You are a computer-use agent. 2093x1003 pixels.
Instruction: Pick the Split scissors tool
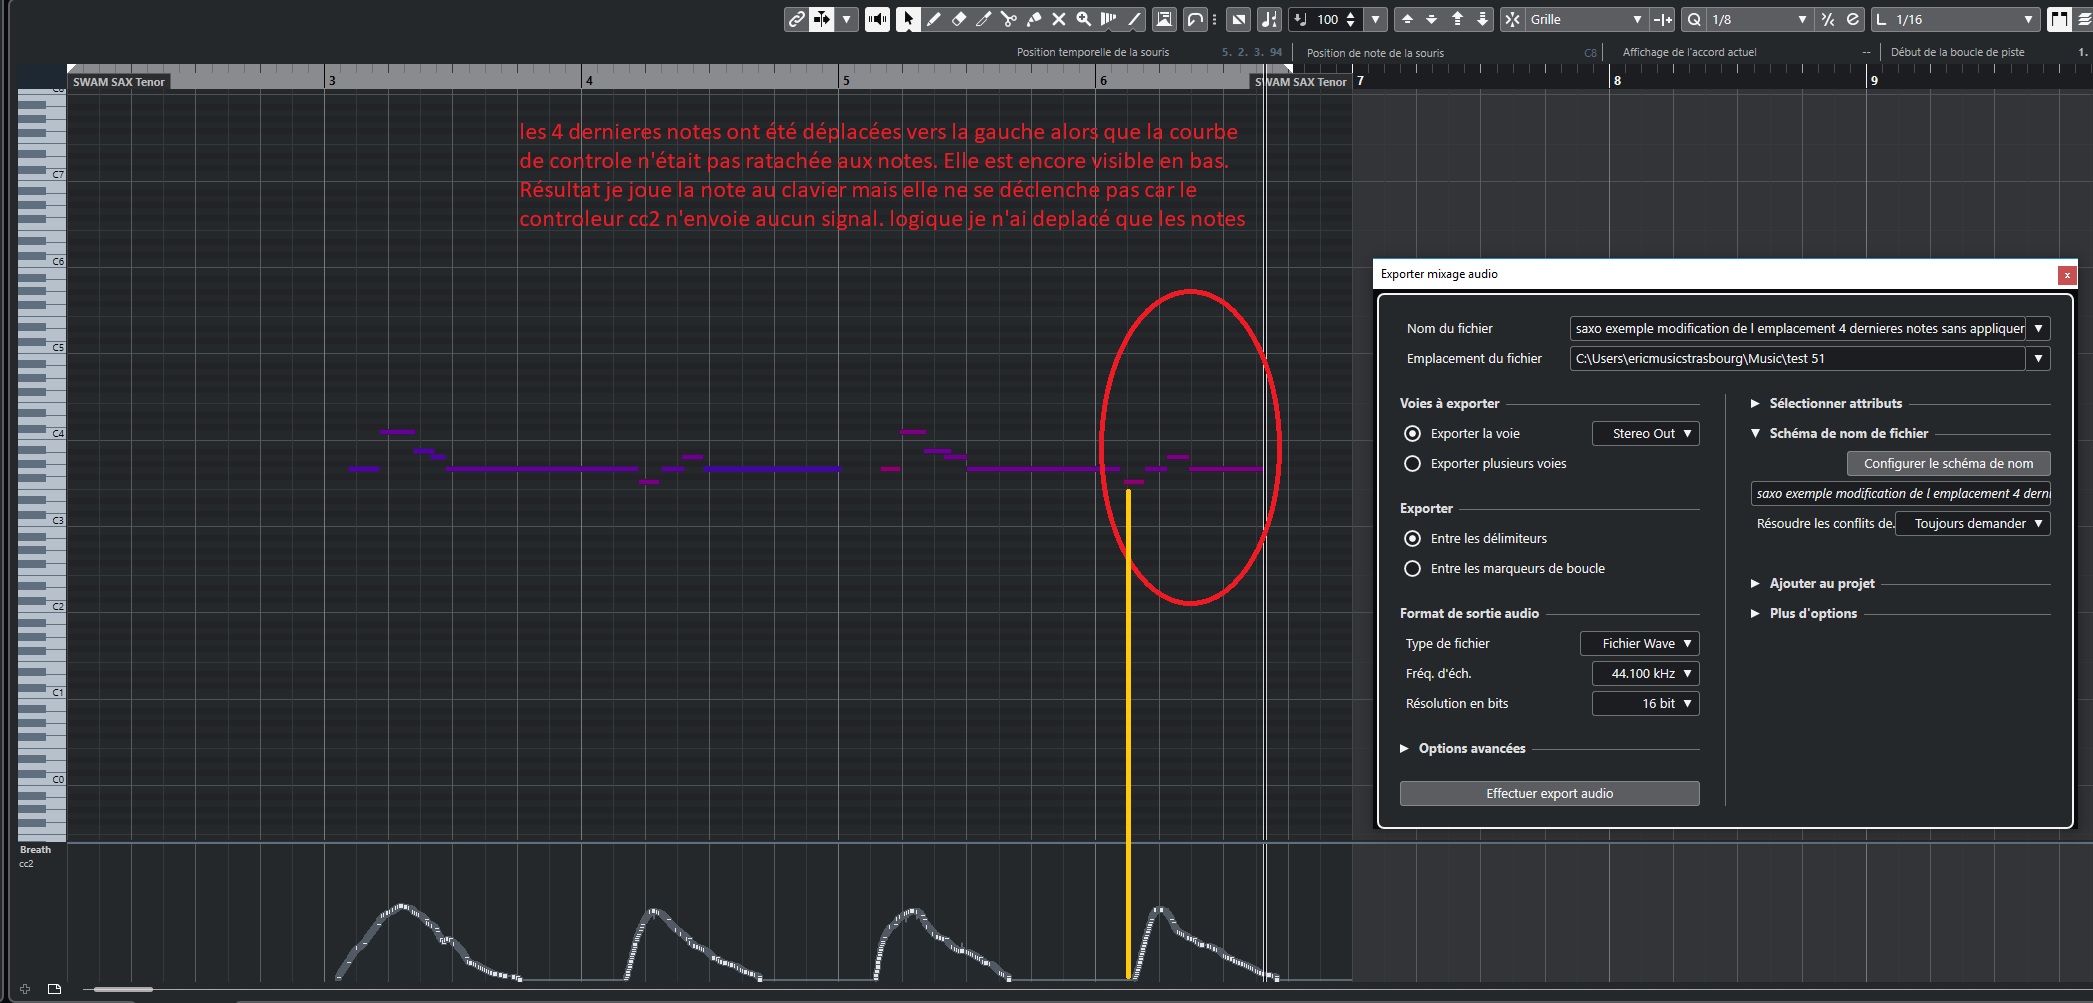1008,19
